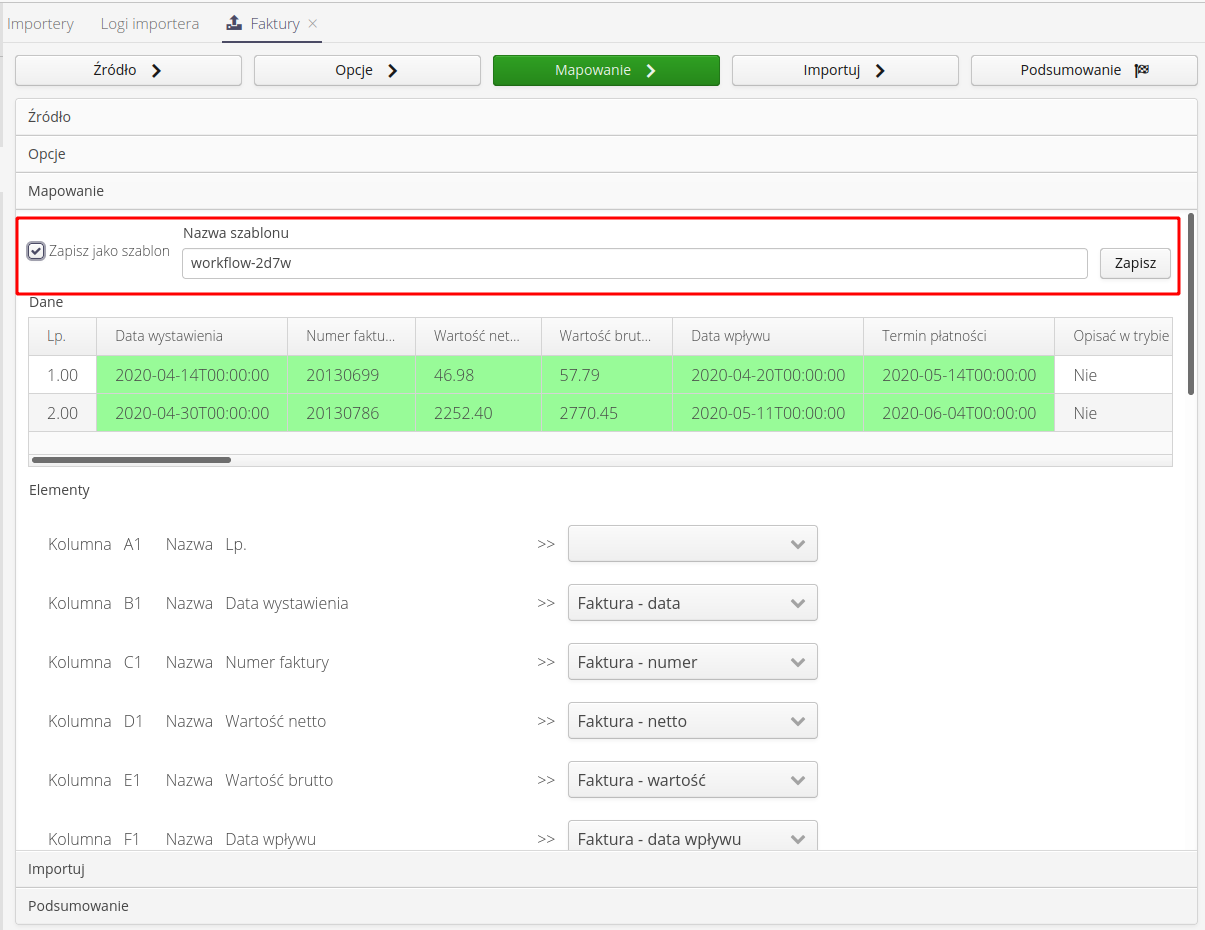Click the horizontal scrollbar below the data table
1205x930 pixels.
[x=130, y=459]
